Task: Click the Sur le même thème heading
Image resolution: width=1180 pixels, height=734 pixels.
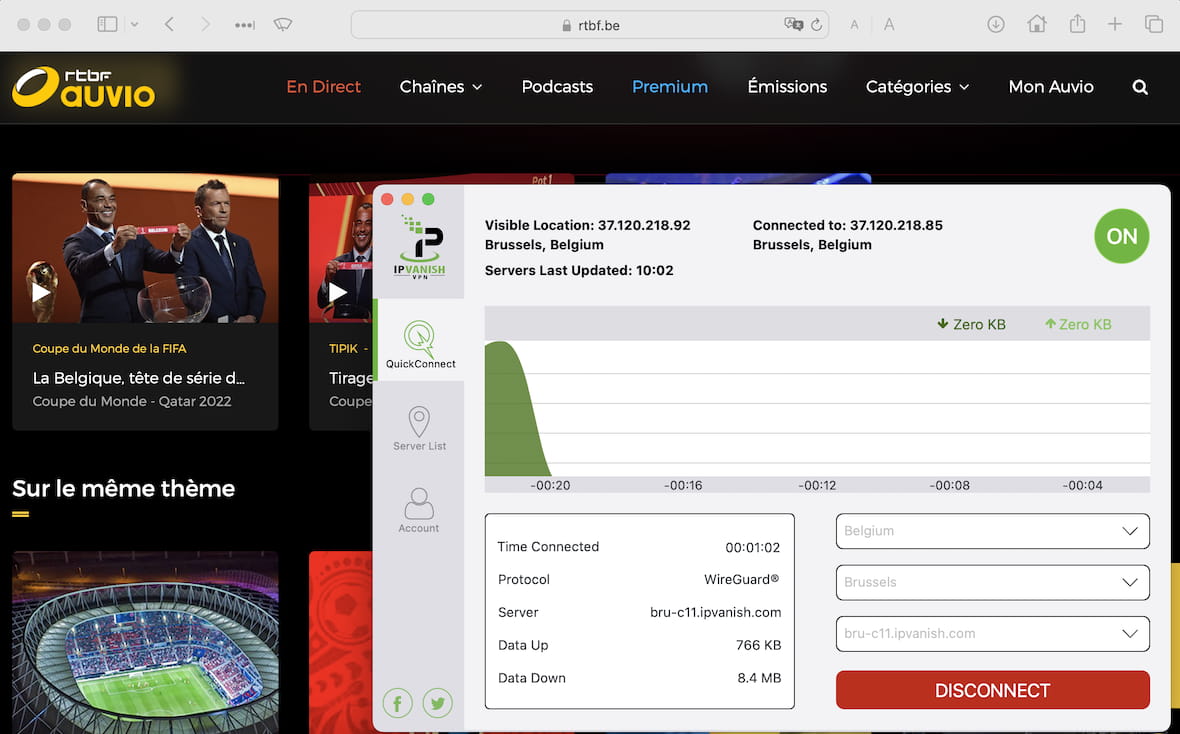Action: tap(123, 489)
